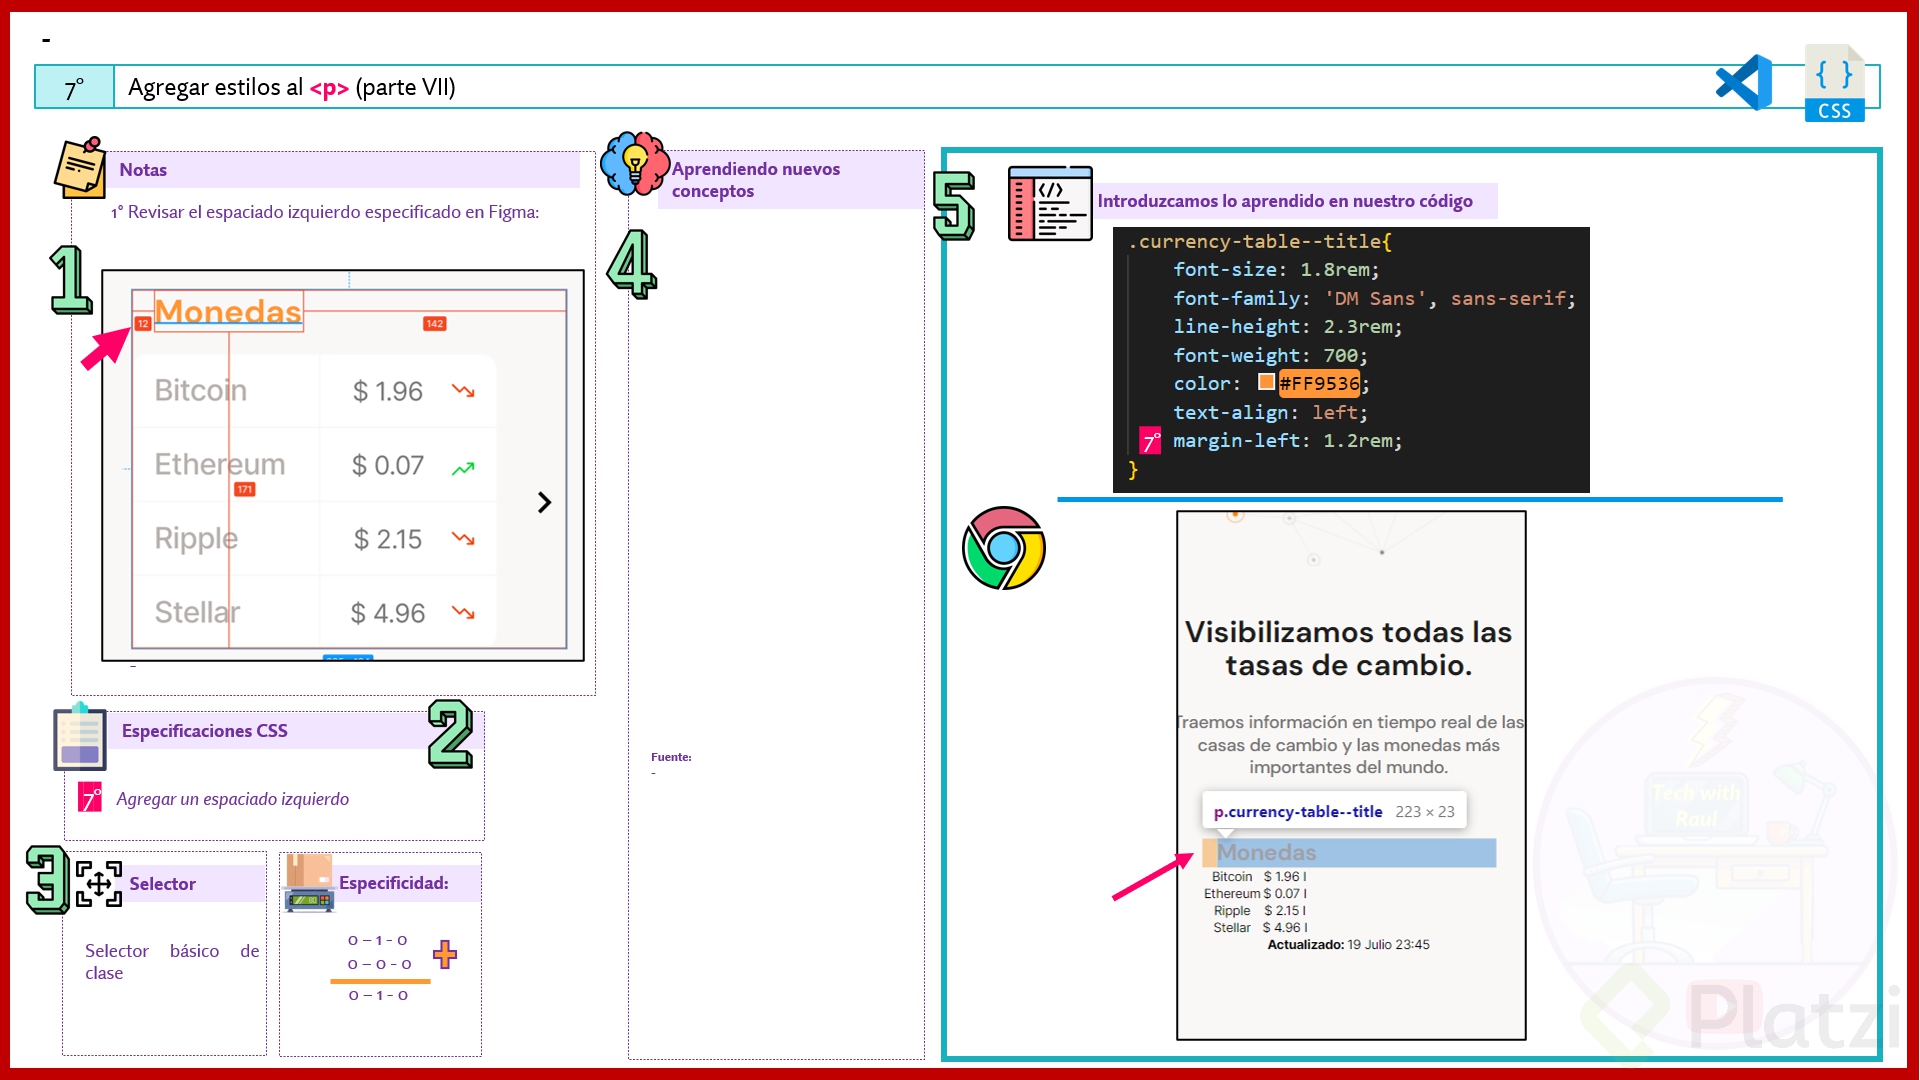Viewport: 1920px width, 1080px height.
Task: Click the right chevron next to currency table
Action: (x=544, y=502)
